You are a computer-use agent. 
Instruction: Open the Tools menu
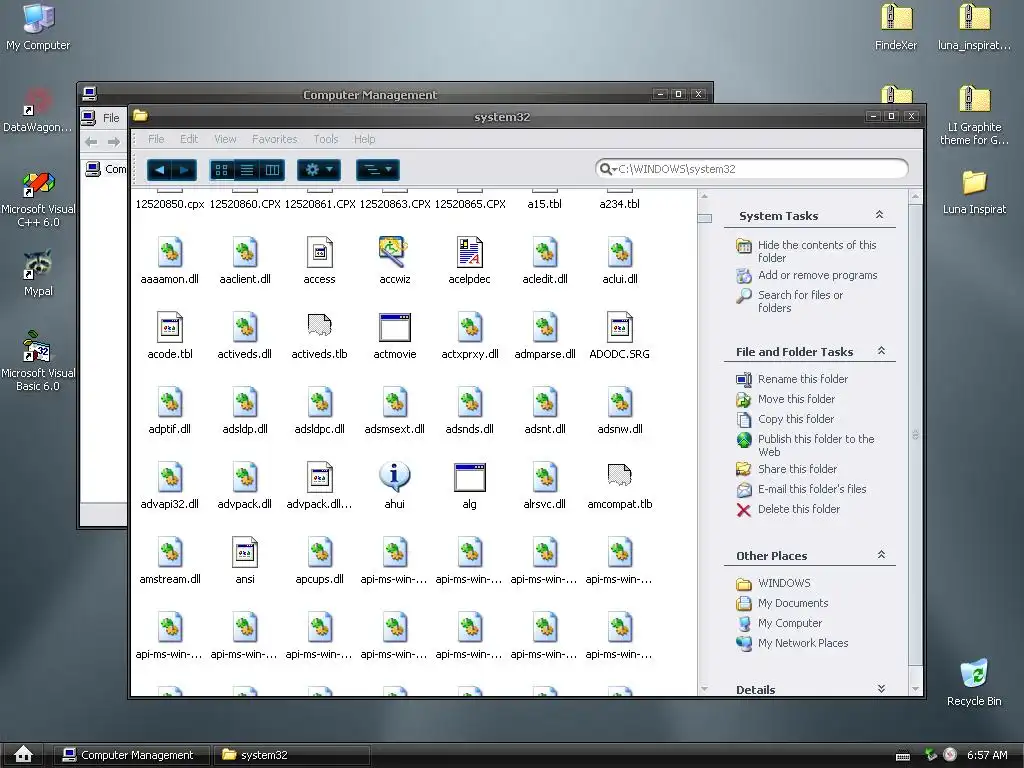tap(325, 139)
